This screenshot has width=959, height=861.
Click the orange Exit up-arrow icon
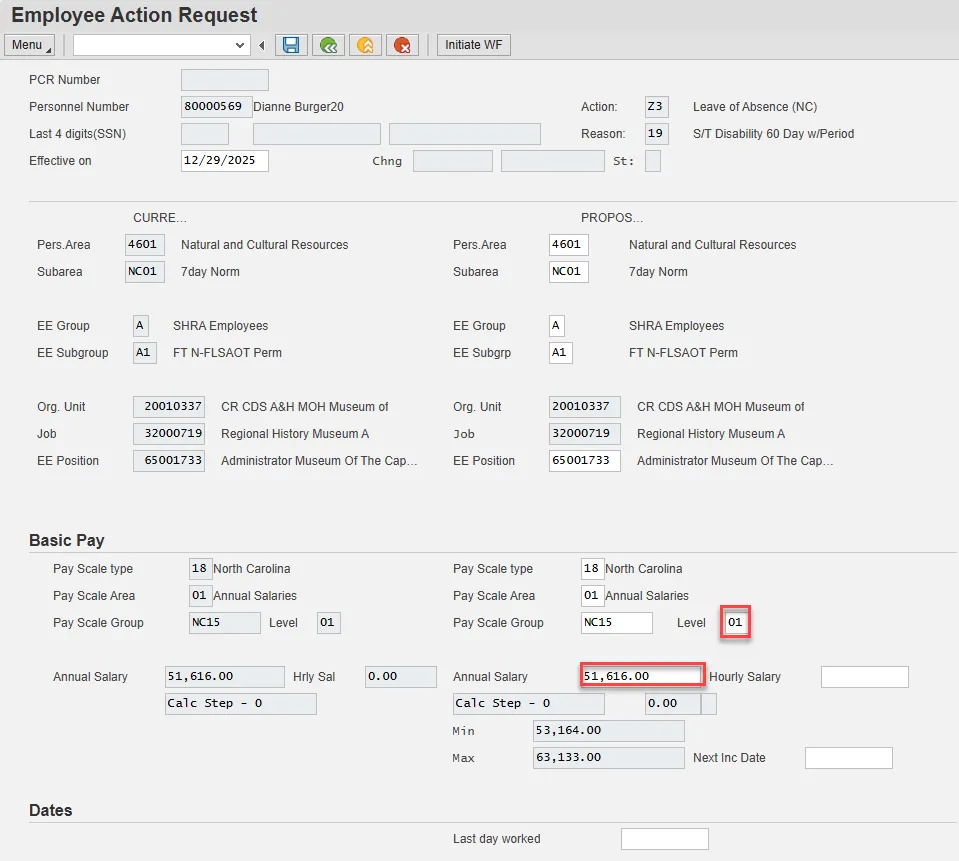click(x=365, y=45)
